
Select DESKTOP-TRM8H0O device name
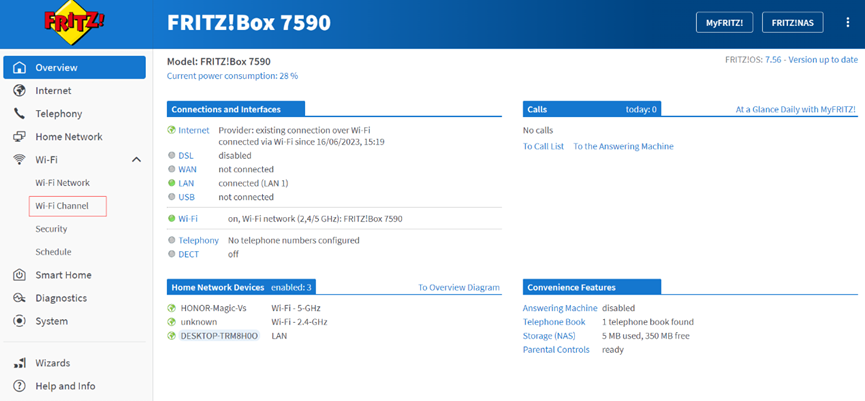[219, 335]
